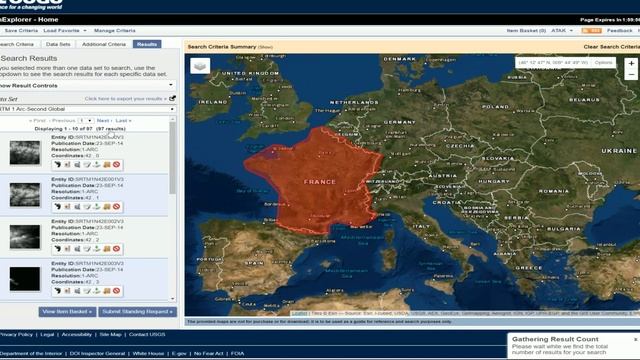Open metadata for entity SRTM1N42E001V3
This screenshot has height=360, width=640.
point(87,207)
